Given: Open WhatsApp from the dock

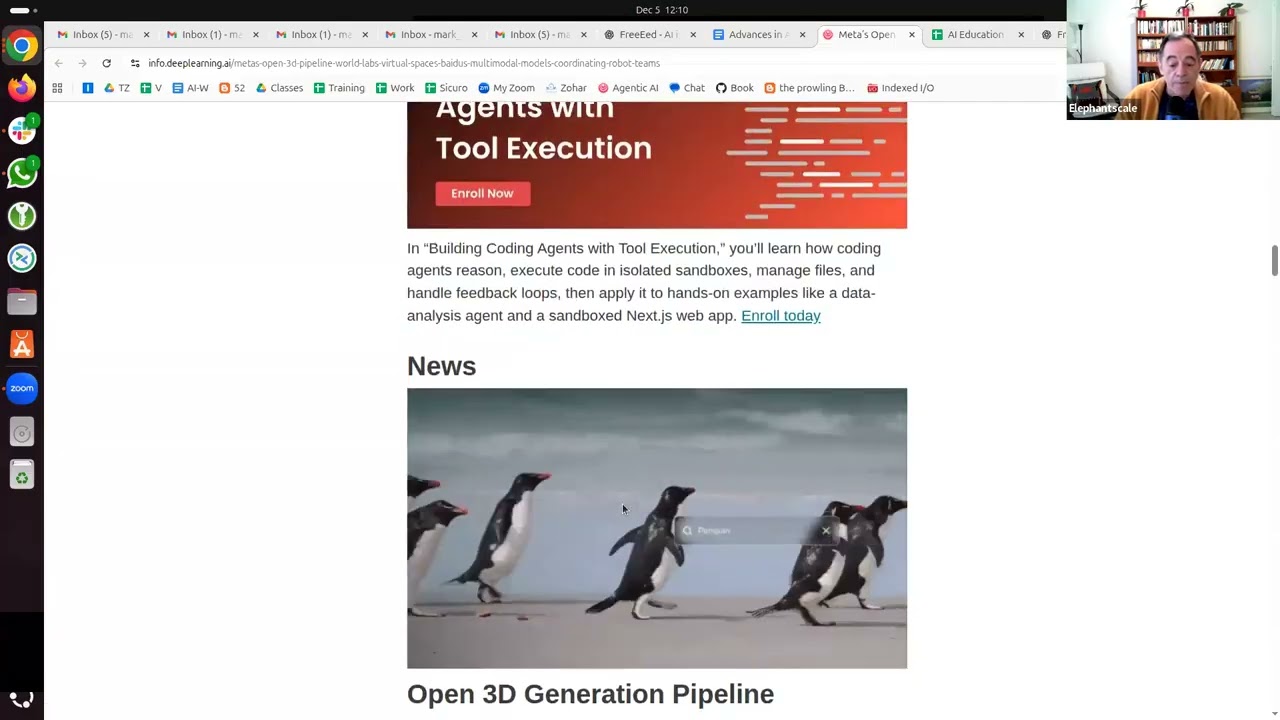Looking at the screenshot, I should [x=22, y=173].
